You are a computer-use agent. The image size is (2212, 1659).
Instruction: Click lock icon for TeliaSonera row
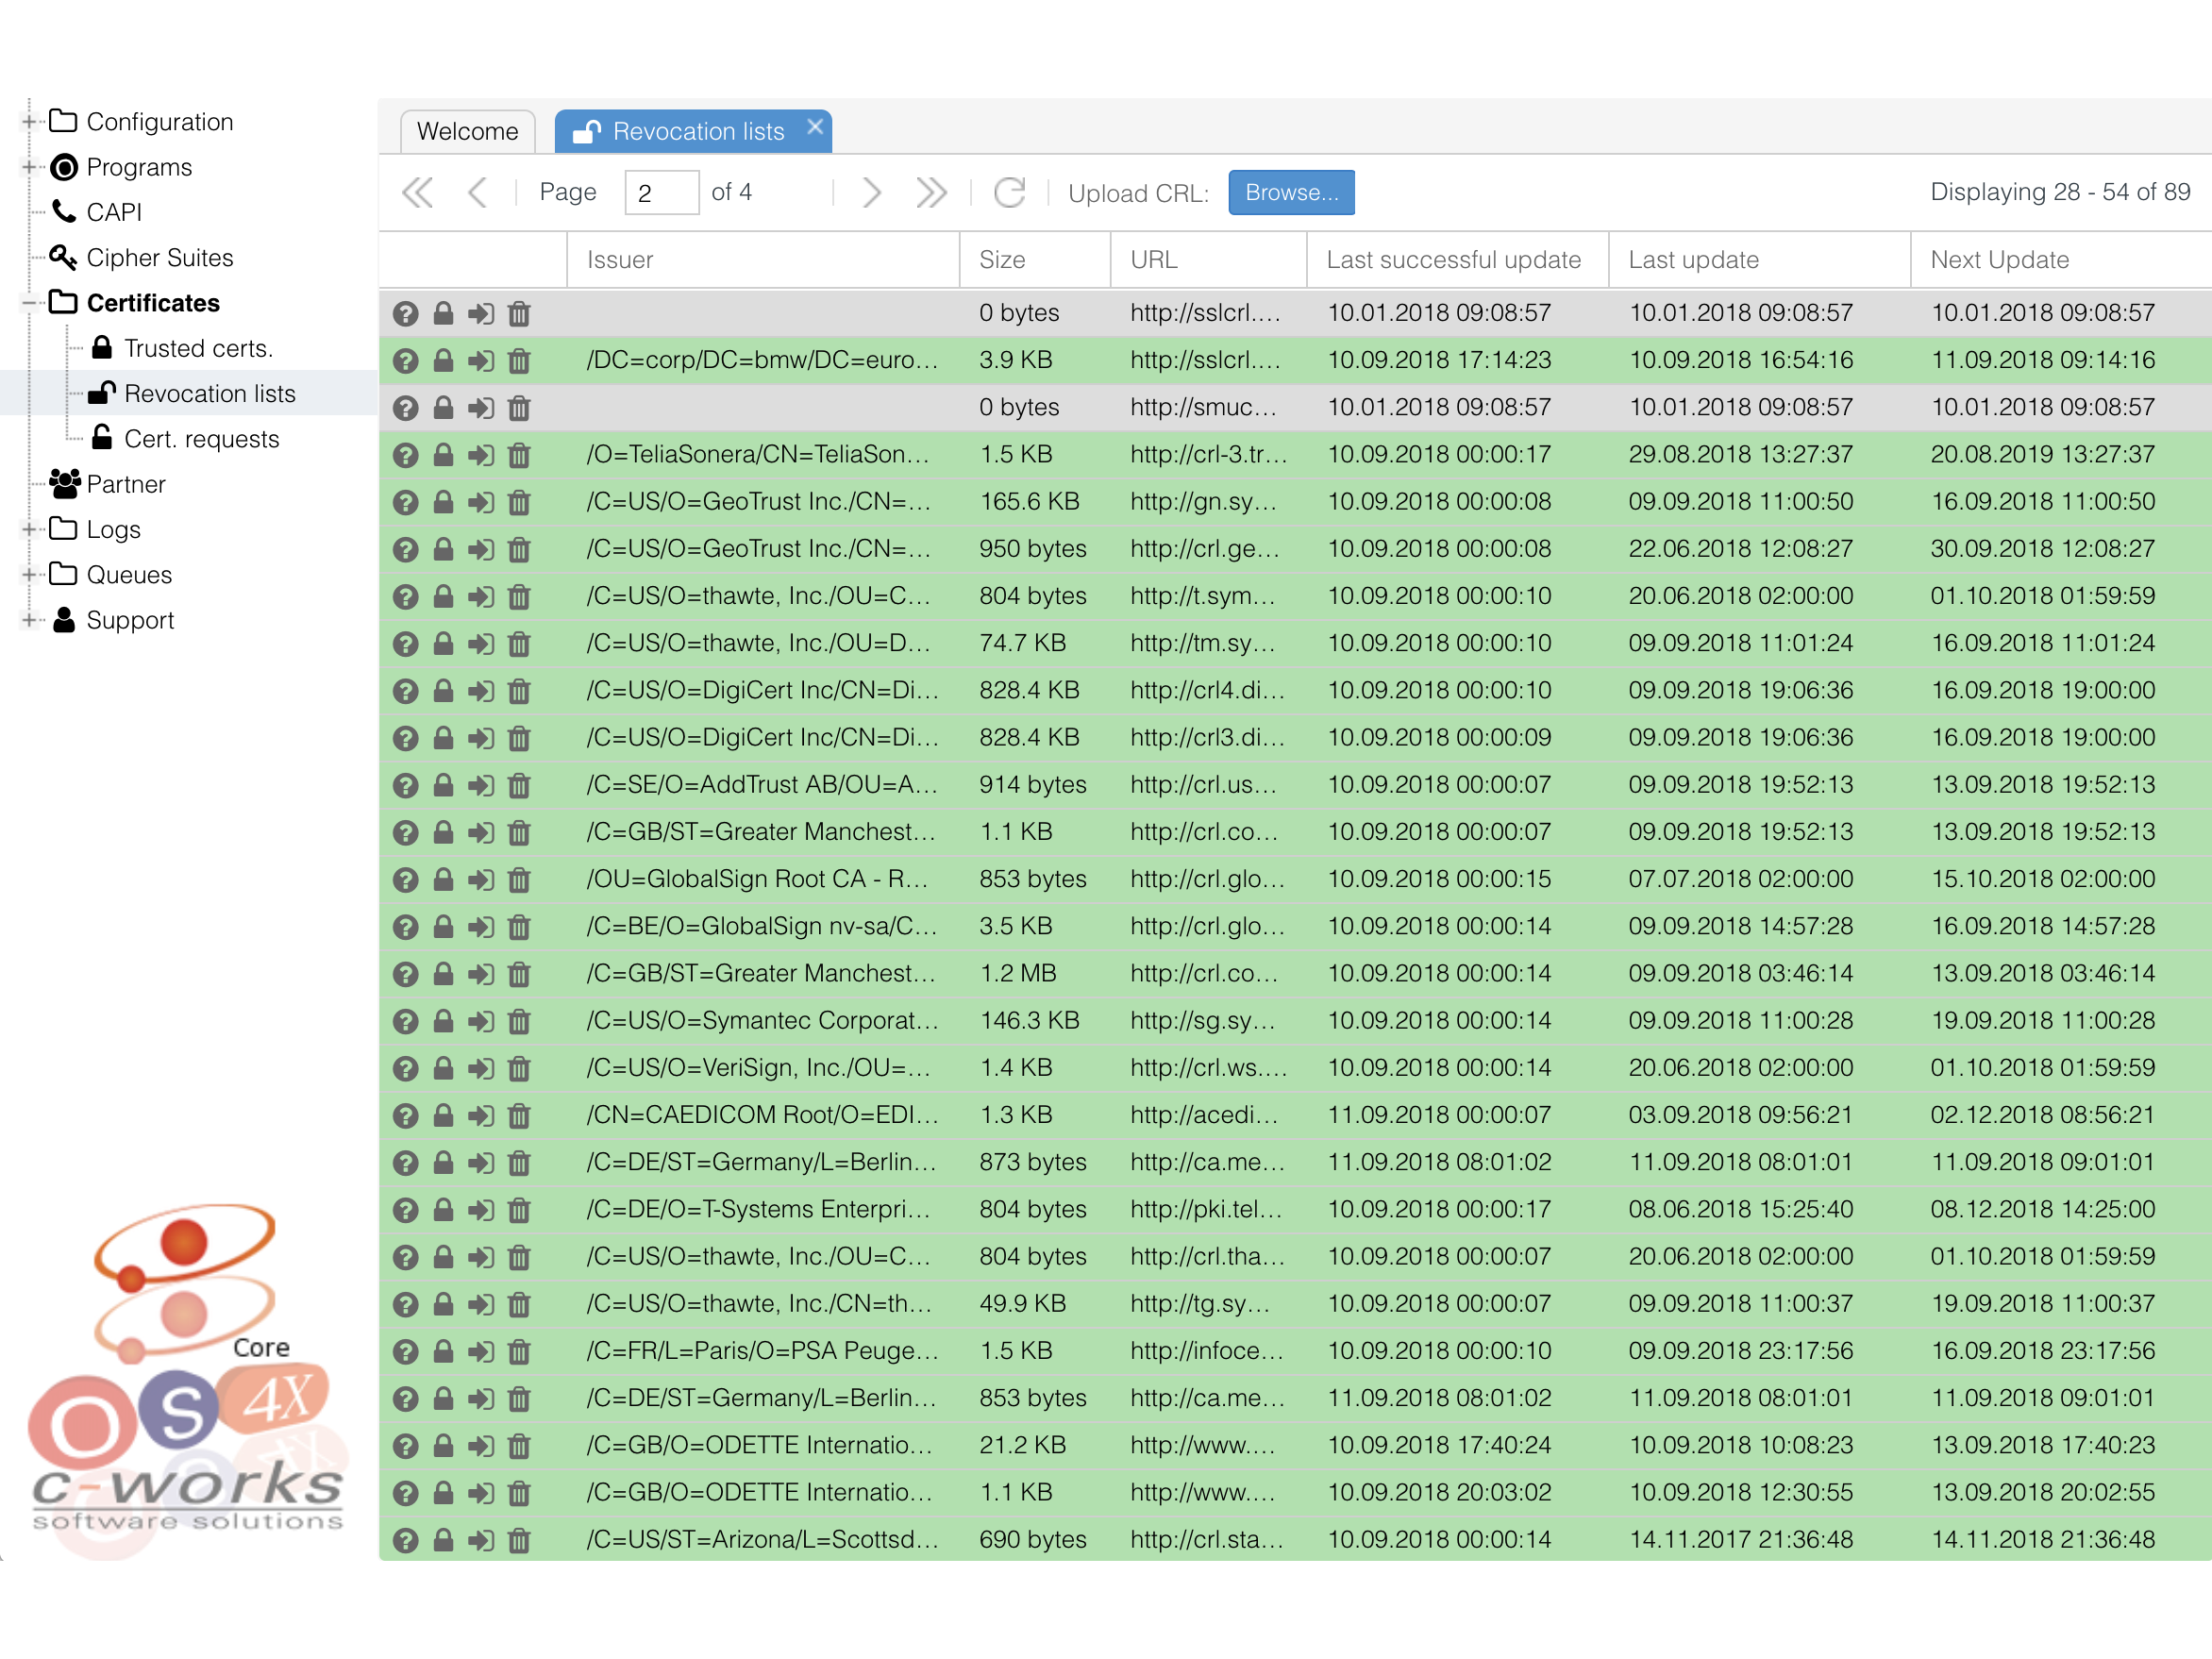[443, 455]
